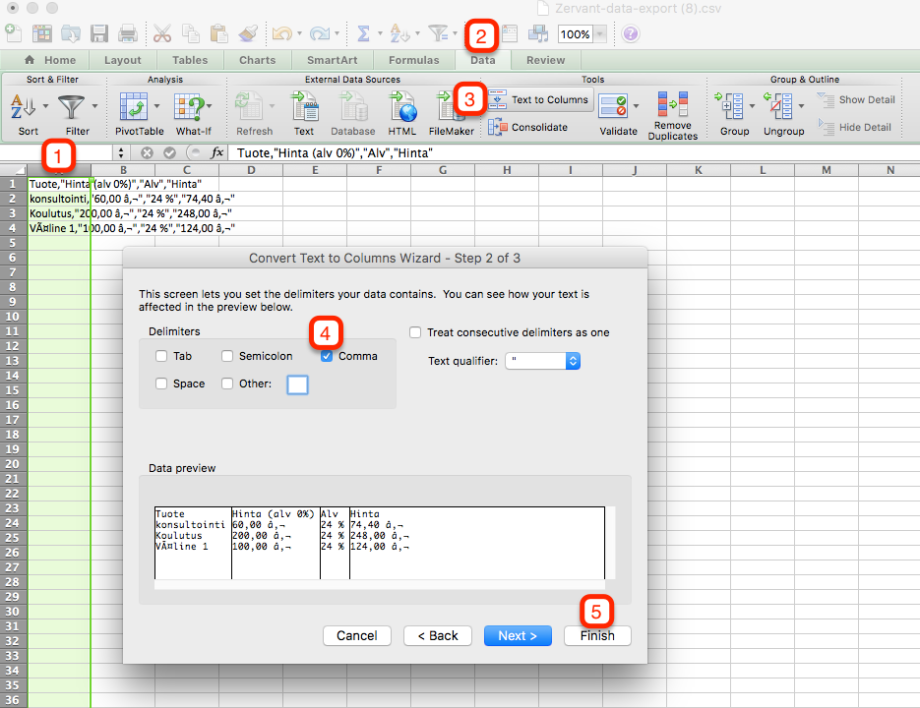The image size is (920, 708).
Task: Expand the What-If dropdown arrow
Action: tap(209, 107)
